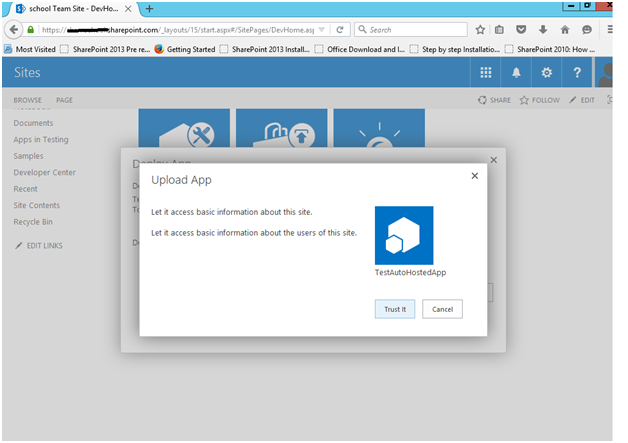Switch to the PAGE ribbon tab
The width and height of the screenshot is (628, 443).
pyautogui.click(x=64, y=100)
